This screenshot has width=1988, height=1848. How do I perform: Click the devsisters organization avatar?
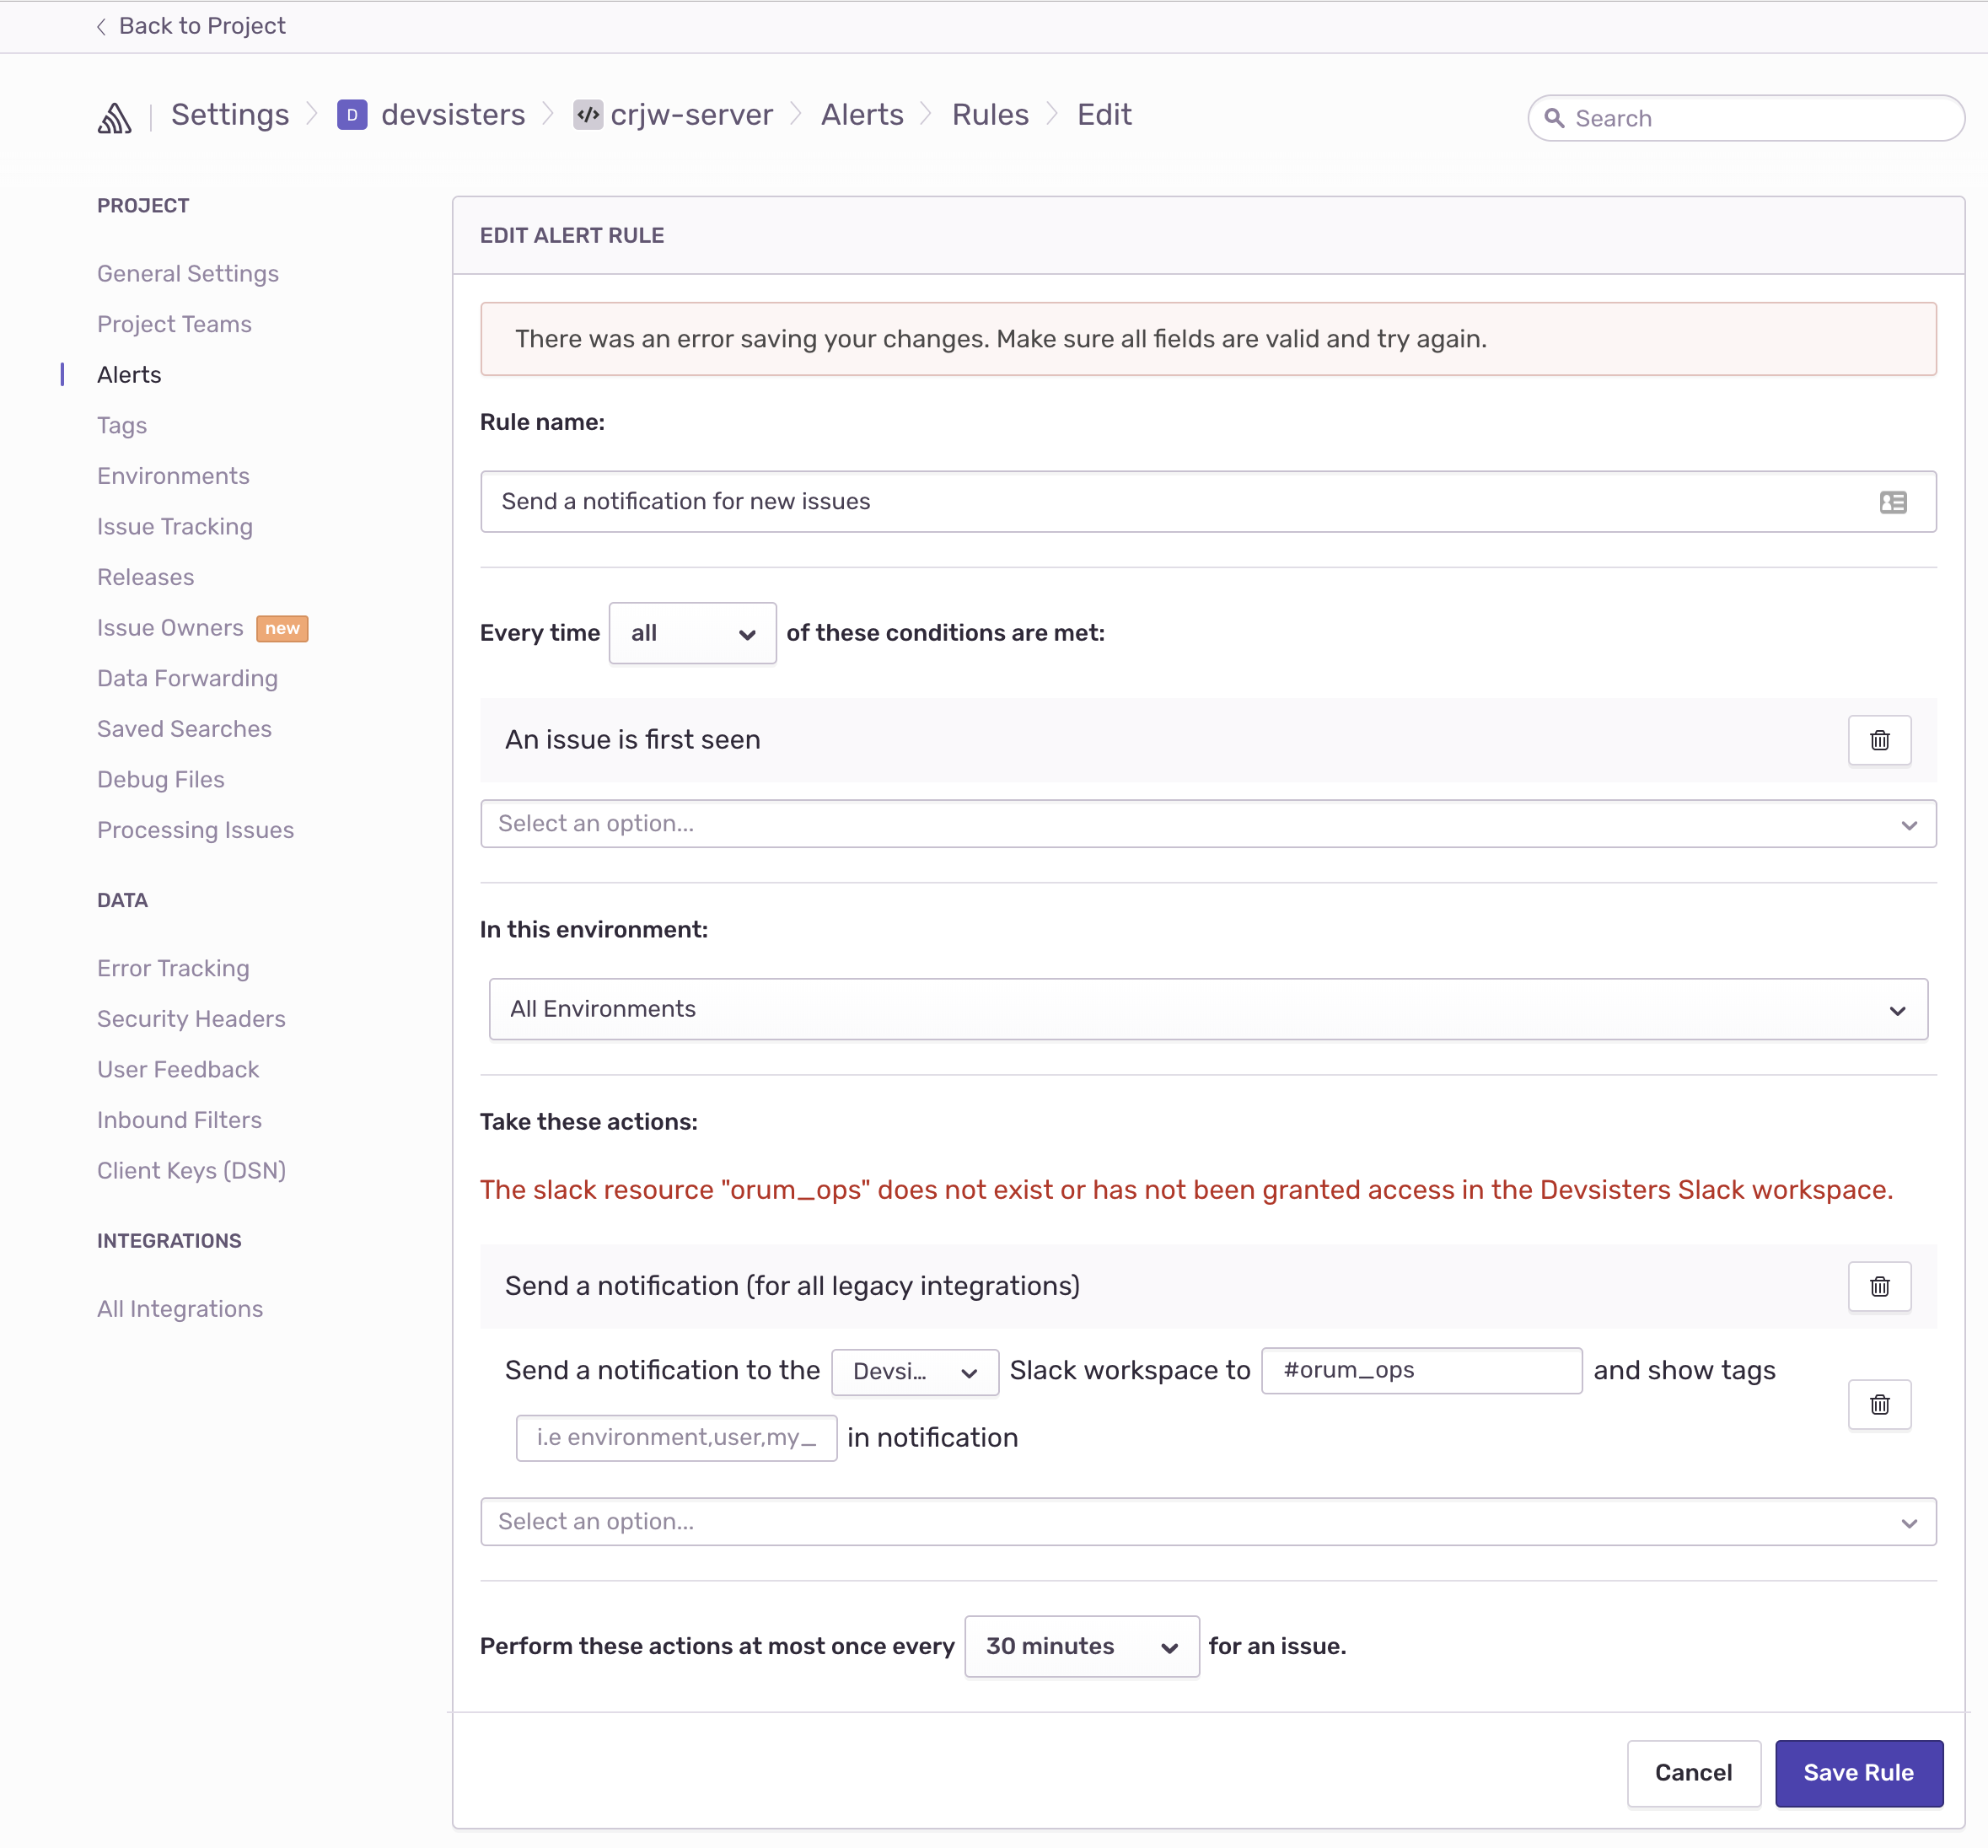click(352, 115)
